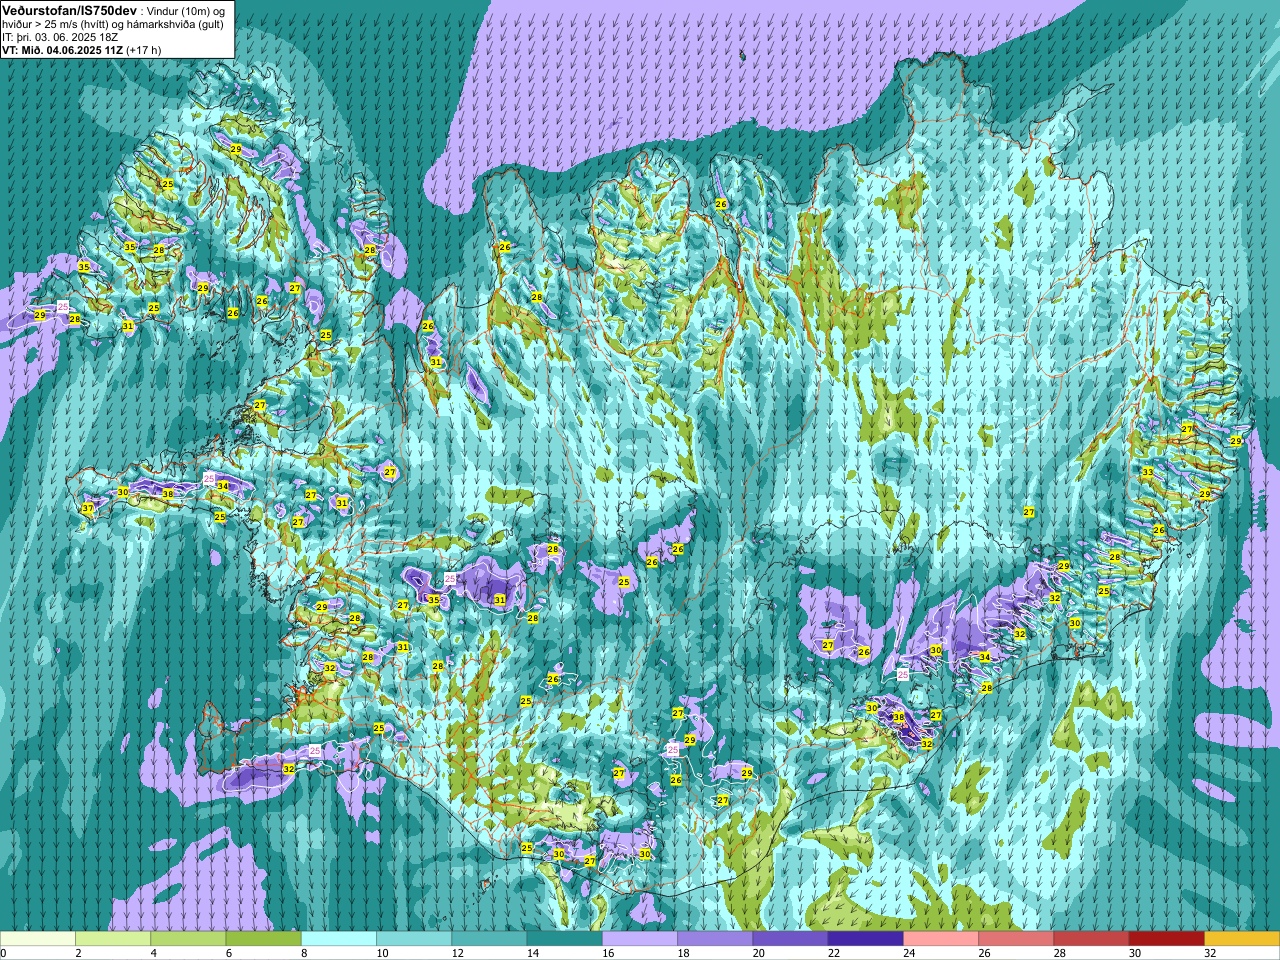
Task: Click the bright cyan 8–10 m/s legend swatch
Action: click(x=339, y=939)
